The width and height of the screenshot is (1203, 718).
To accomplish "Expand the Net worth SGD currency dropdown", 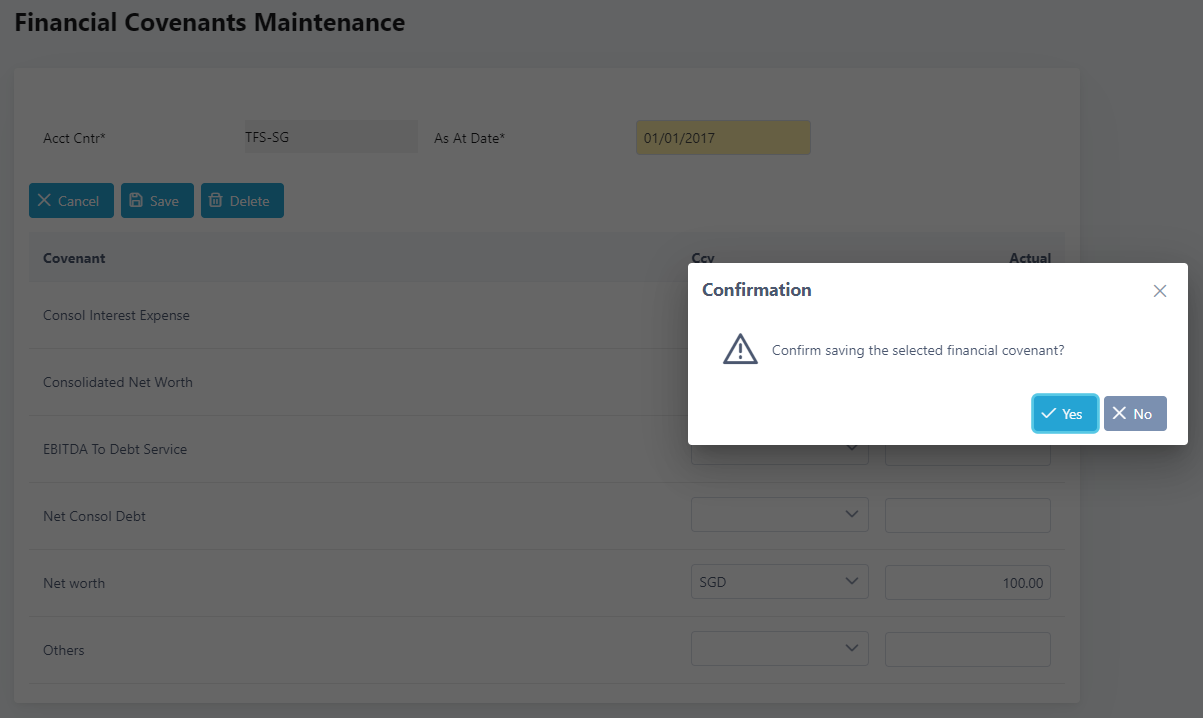I will click(x=779, y=583).
